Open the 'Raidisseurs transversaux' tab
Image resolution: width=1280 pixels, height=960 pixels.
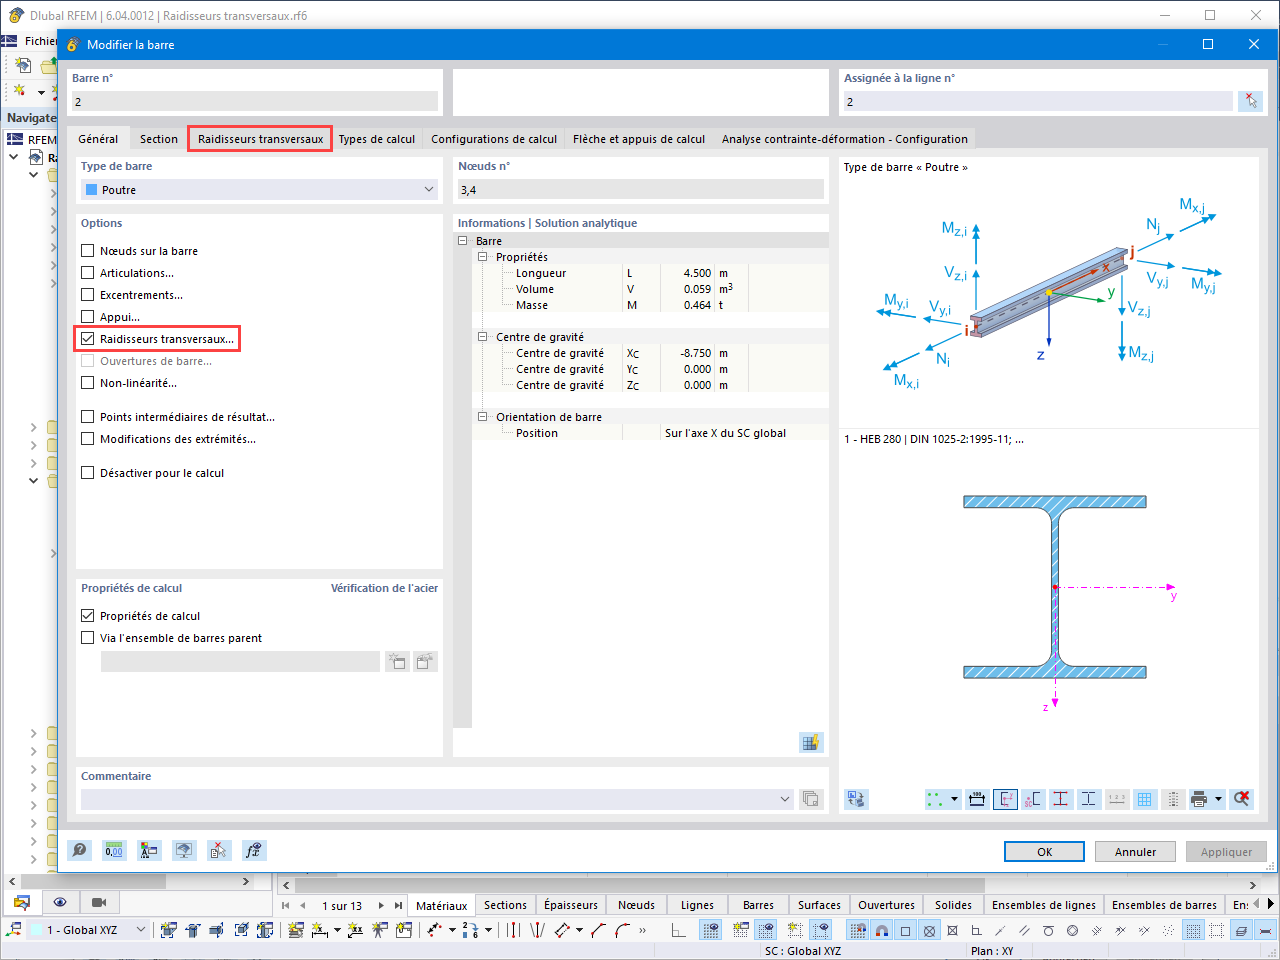coord(260,139)
